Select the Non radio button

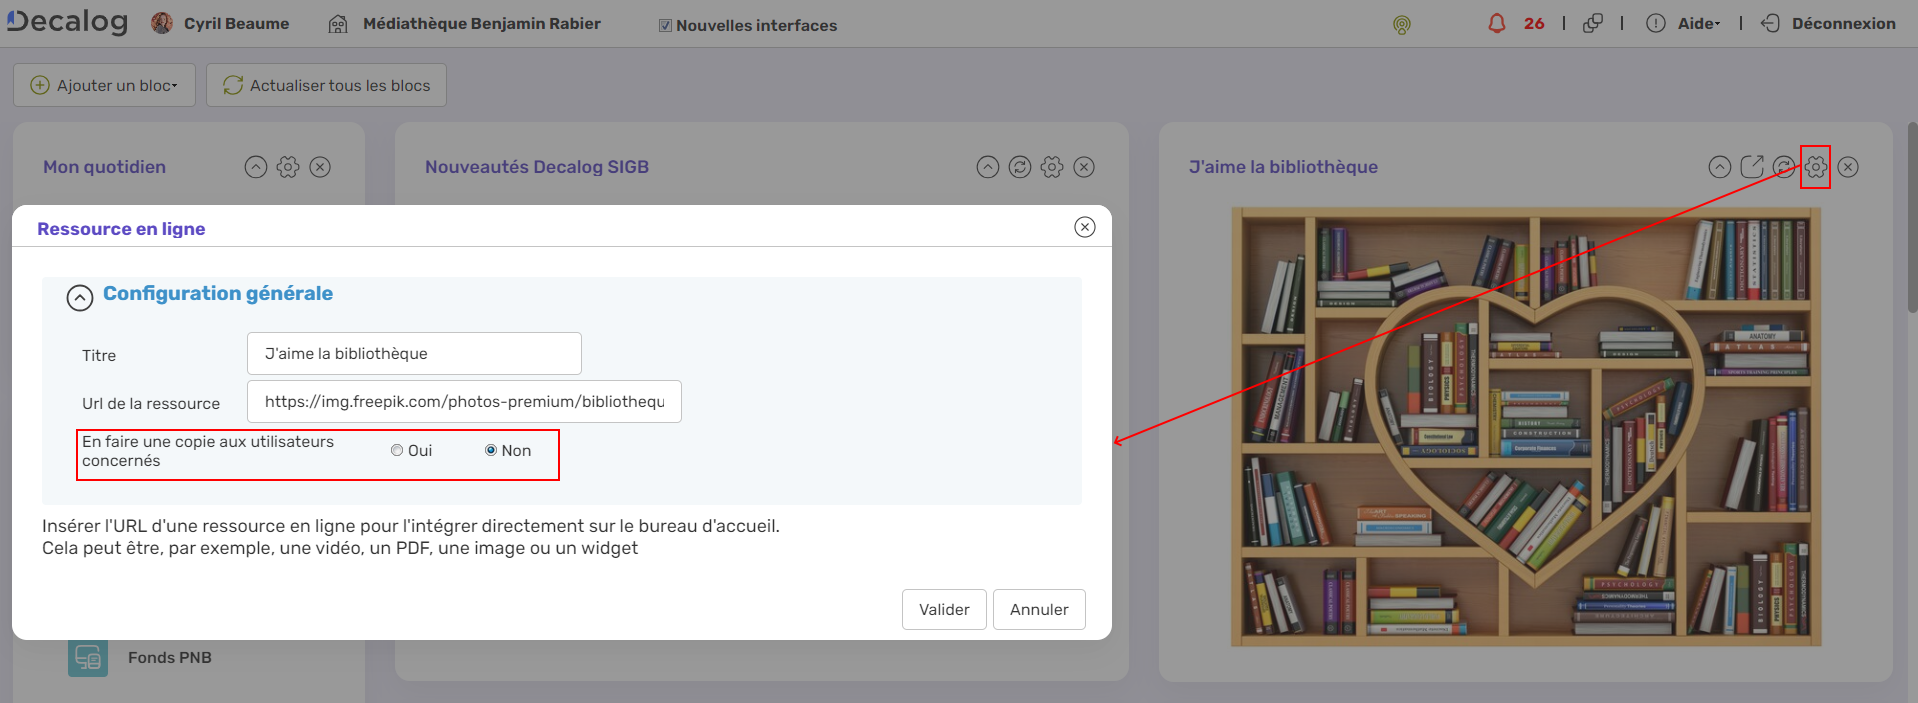tap(491, 451)
